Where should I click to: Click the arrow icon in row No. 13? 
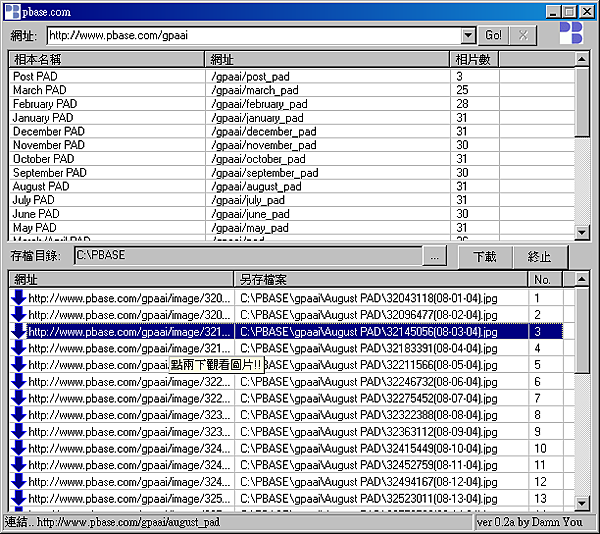tap(18, 498)
